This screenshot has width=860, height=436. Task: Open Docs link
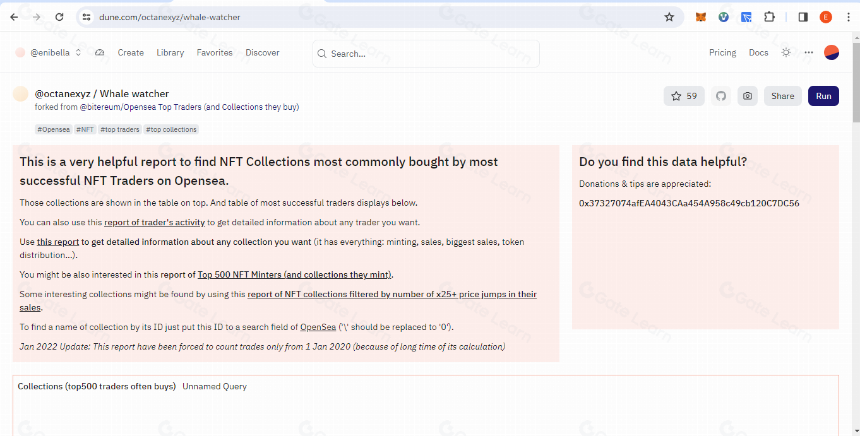pyautogui.click(x=759, y=53)
